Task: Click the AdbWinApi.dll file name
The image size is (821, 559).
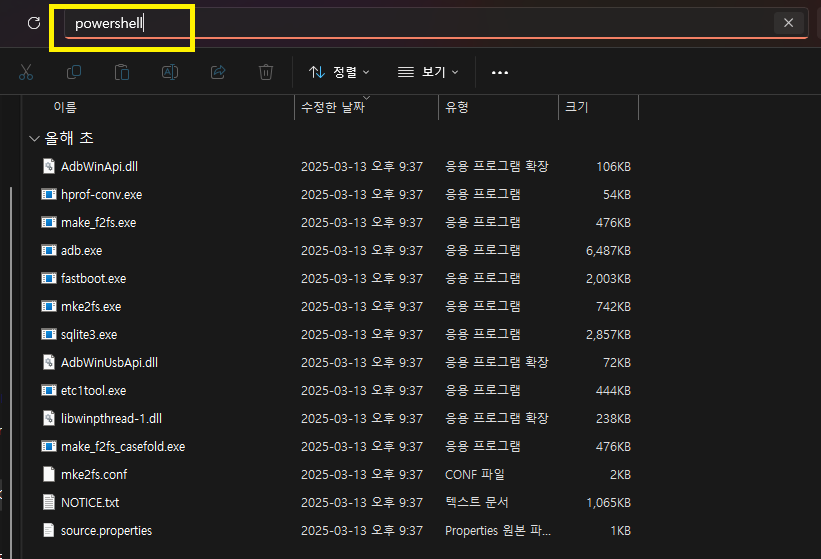Action: [x=99, y=166]
